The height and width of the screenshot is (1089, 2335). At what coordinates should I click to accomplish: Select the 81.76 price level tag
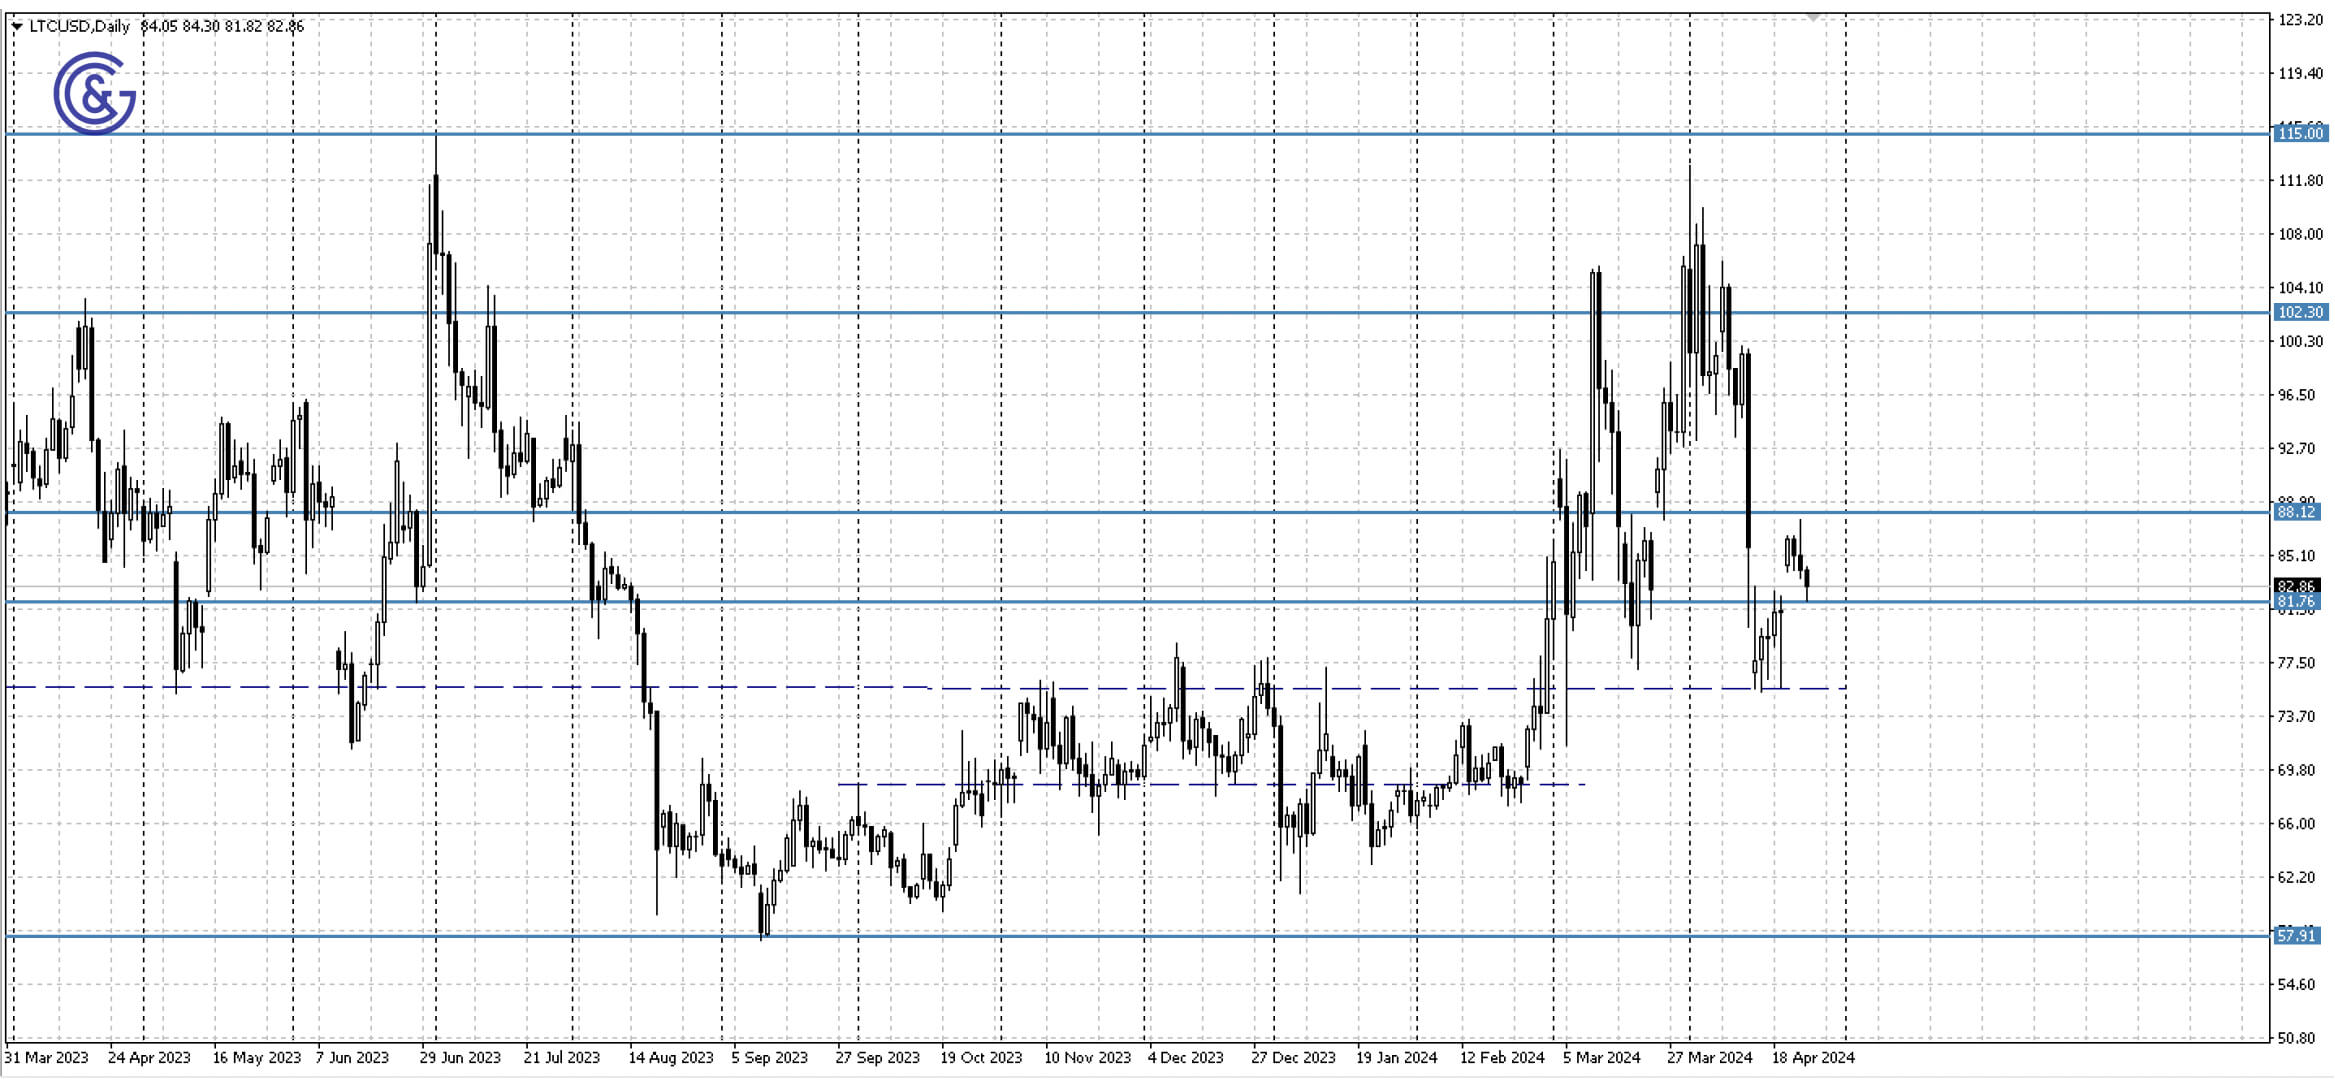pos(2296,601)
